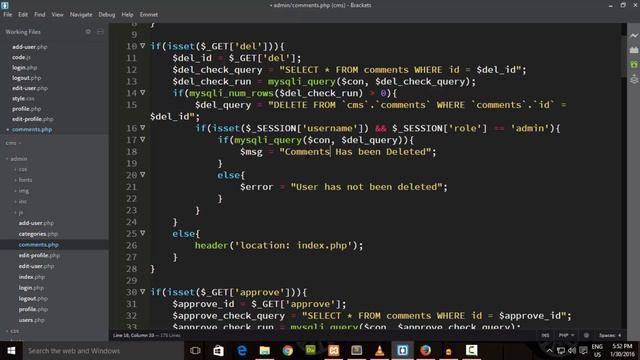
Task: Open the Help menu
Action: click(x=127, y=14)
